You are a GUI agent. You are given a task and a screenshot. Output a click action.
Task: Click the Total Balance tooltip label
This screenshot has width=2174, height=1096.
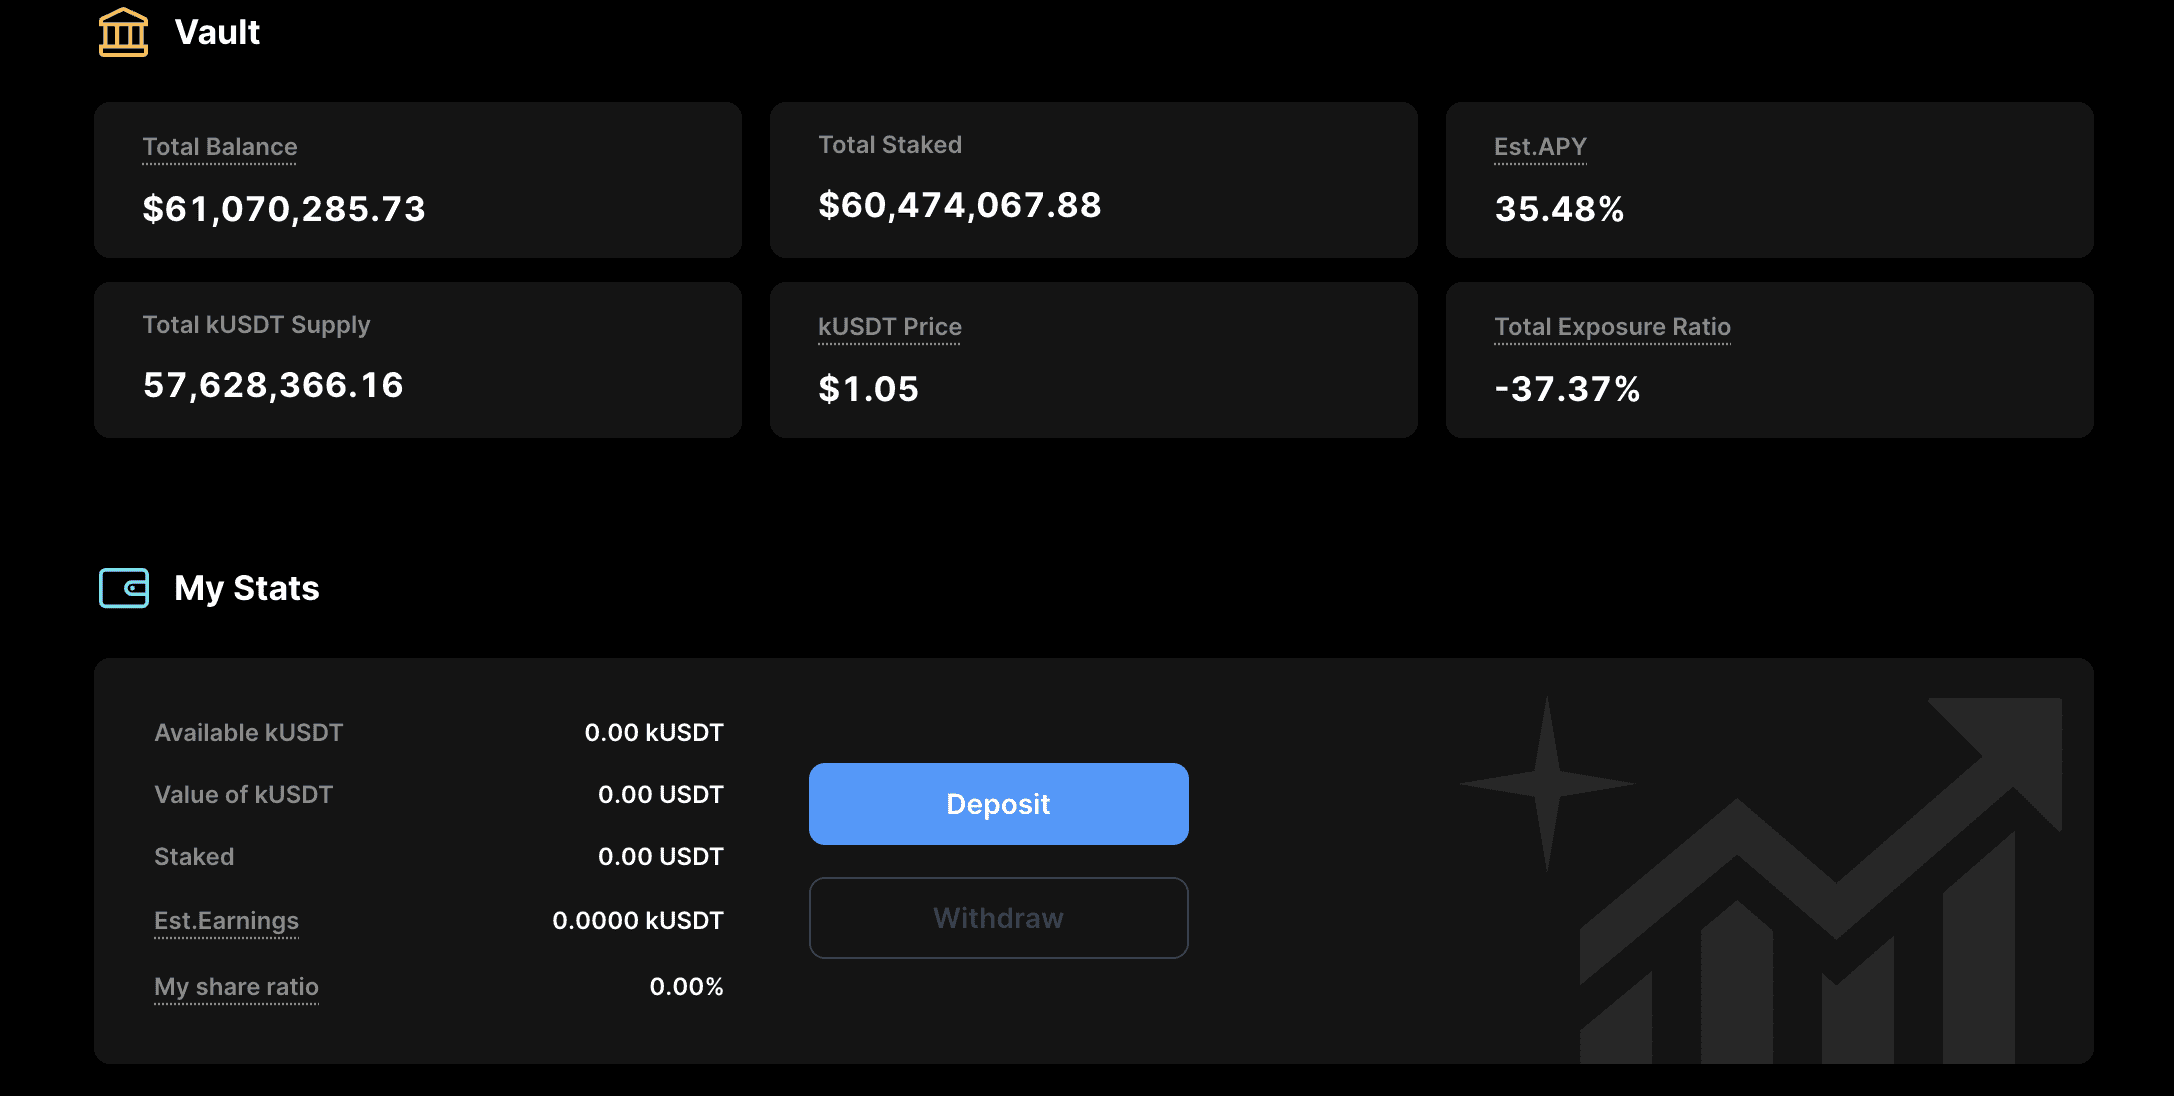[220, 147]
